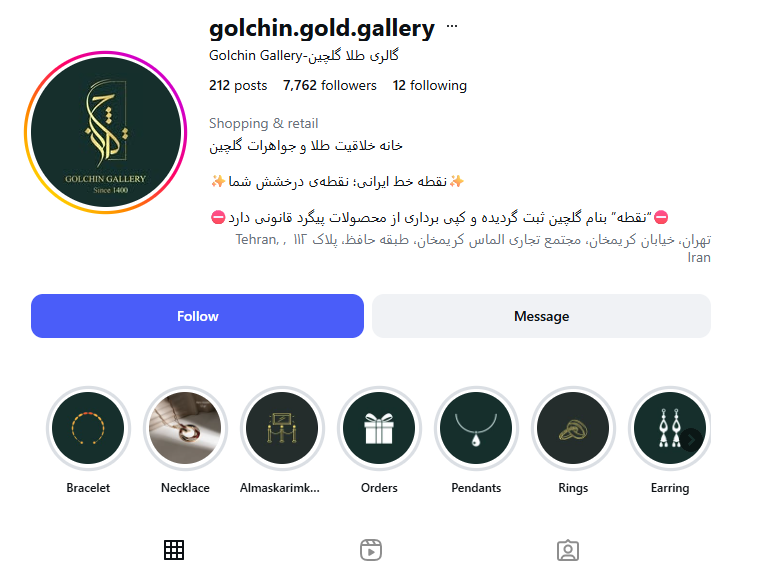This screenshot has width=775, height=565.
Task: View the 7,762 followers list
Action: click(x=330, y=86)
